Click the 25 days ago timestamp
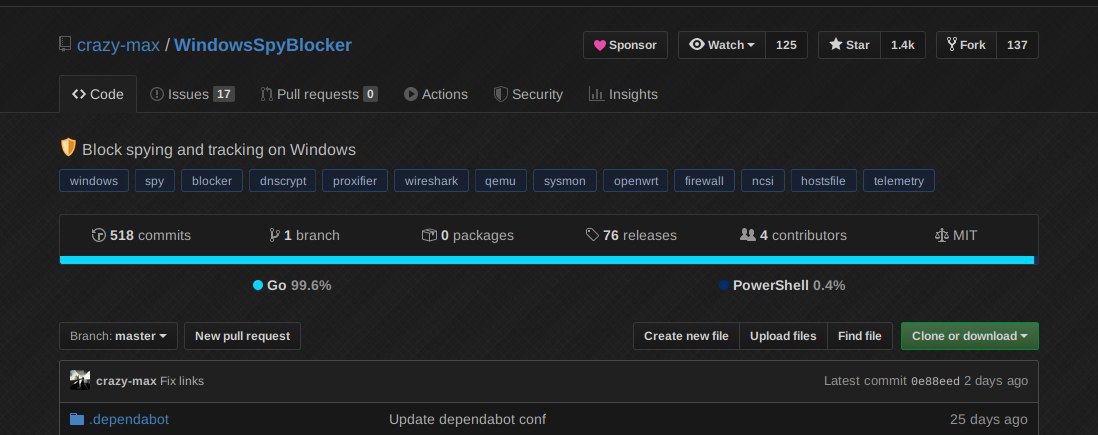 pyautogui.click(x=989, y=419)
